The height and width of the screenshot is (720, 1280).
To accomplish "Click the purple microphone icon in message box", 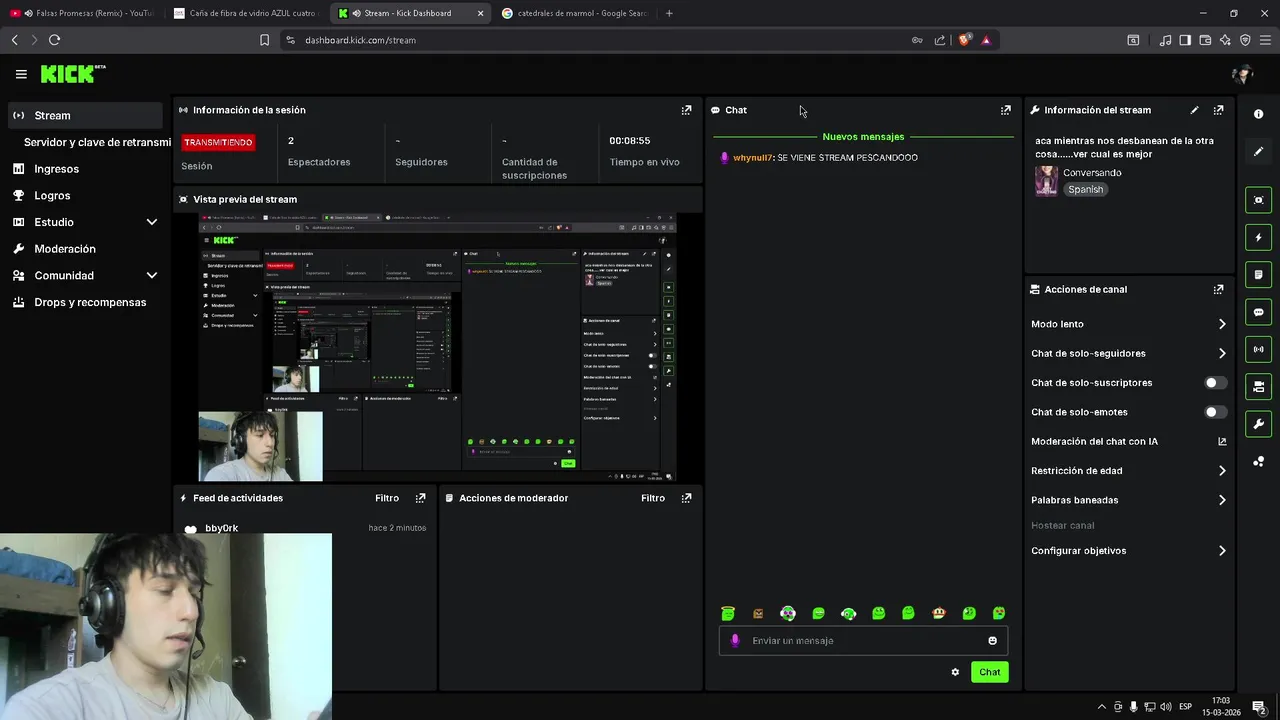I will tap(735, 641).
